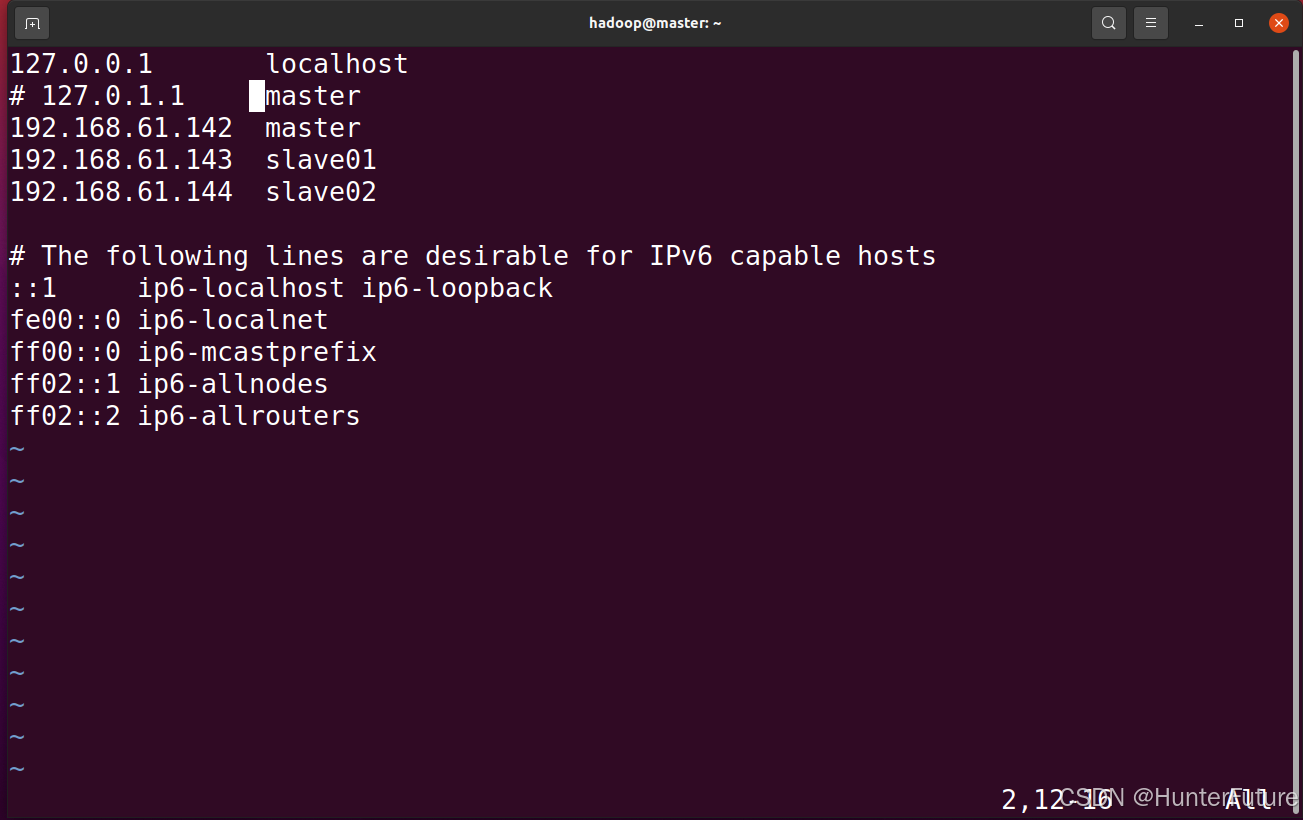
Task: Place cursor on localhost entry
Action: [x=337, y=64]
